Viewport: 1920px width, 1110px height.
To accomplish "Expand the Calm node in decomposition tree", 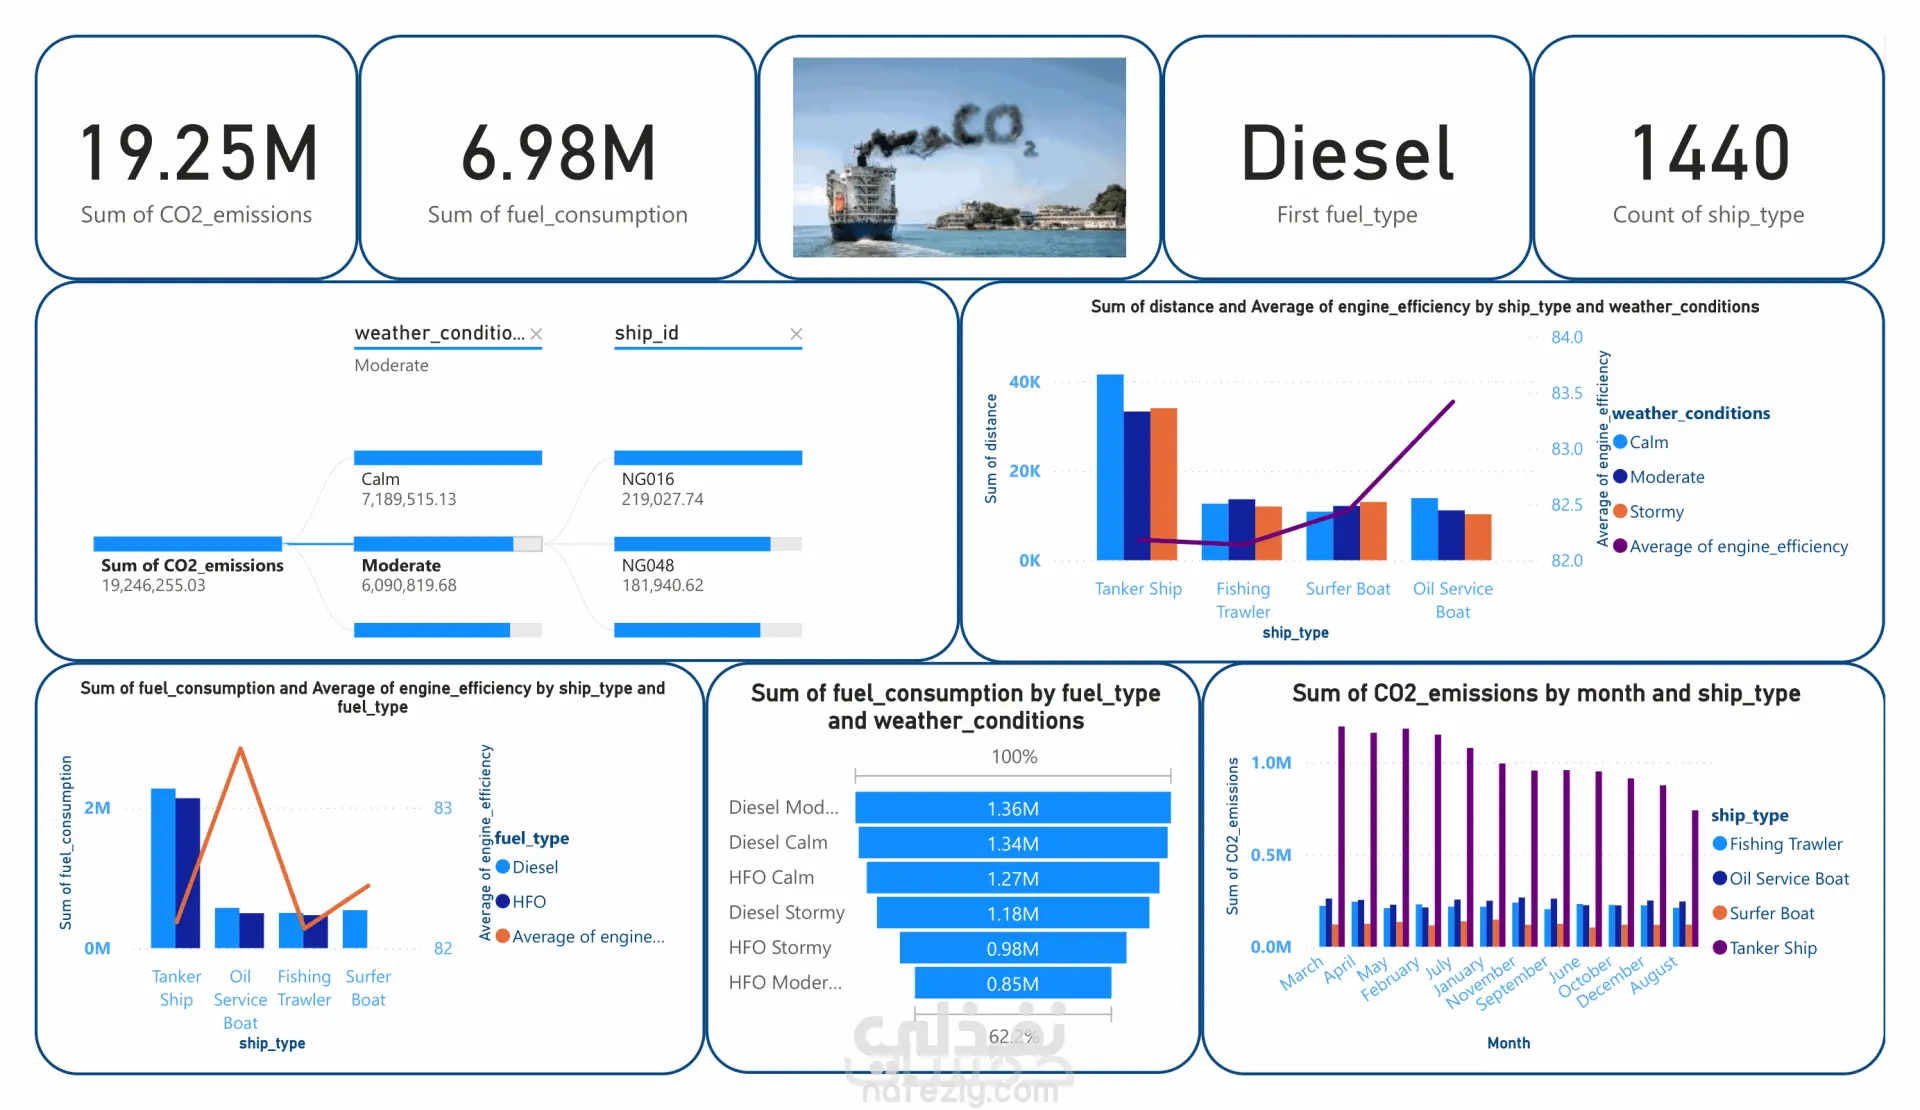I will click(x=447, y=458).
